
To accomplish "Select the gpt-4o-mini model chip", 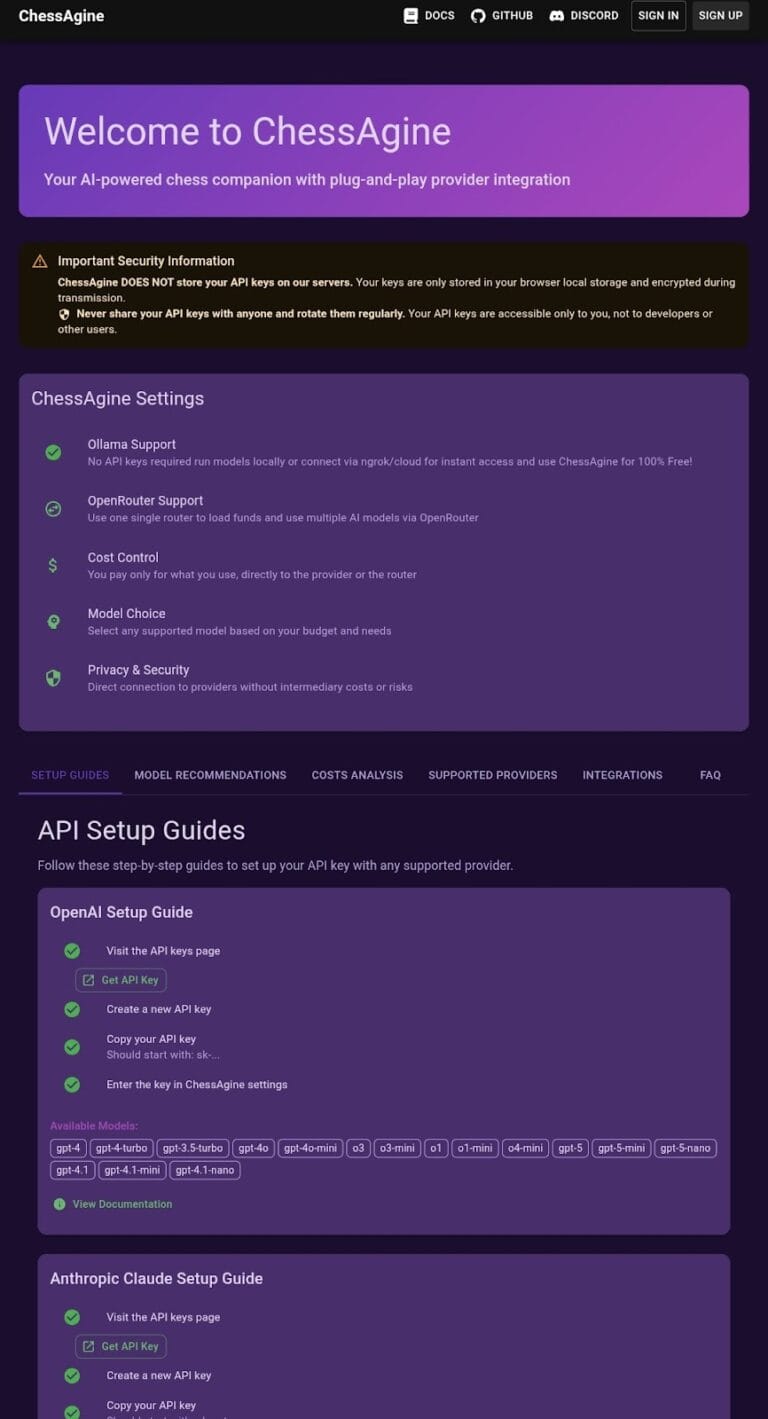I will pos(311,1148).
